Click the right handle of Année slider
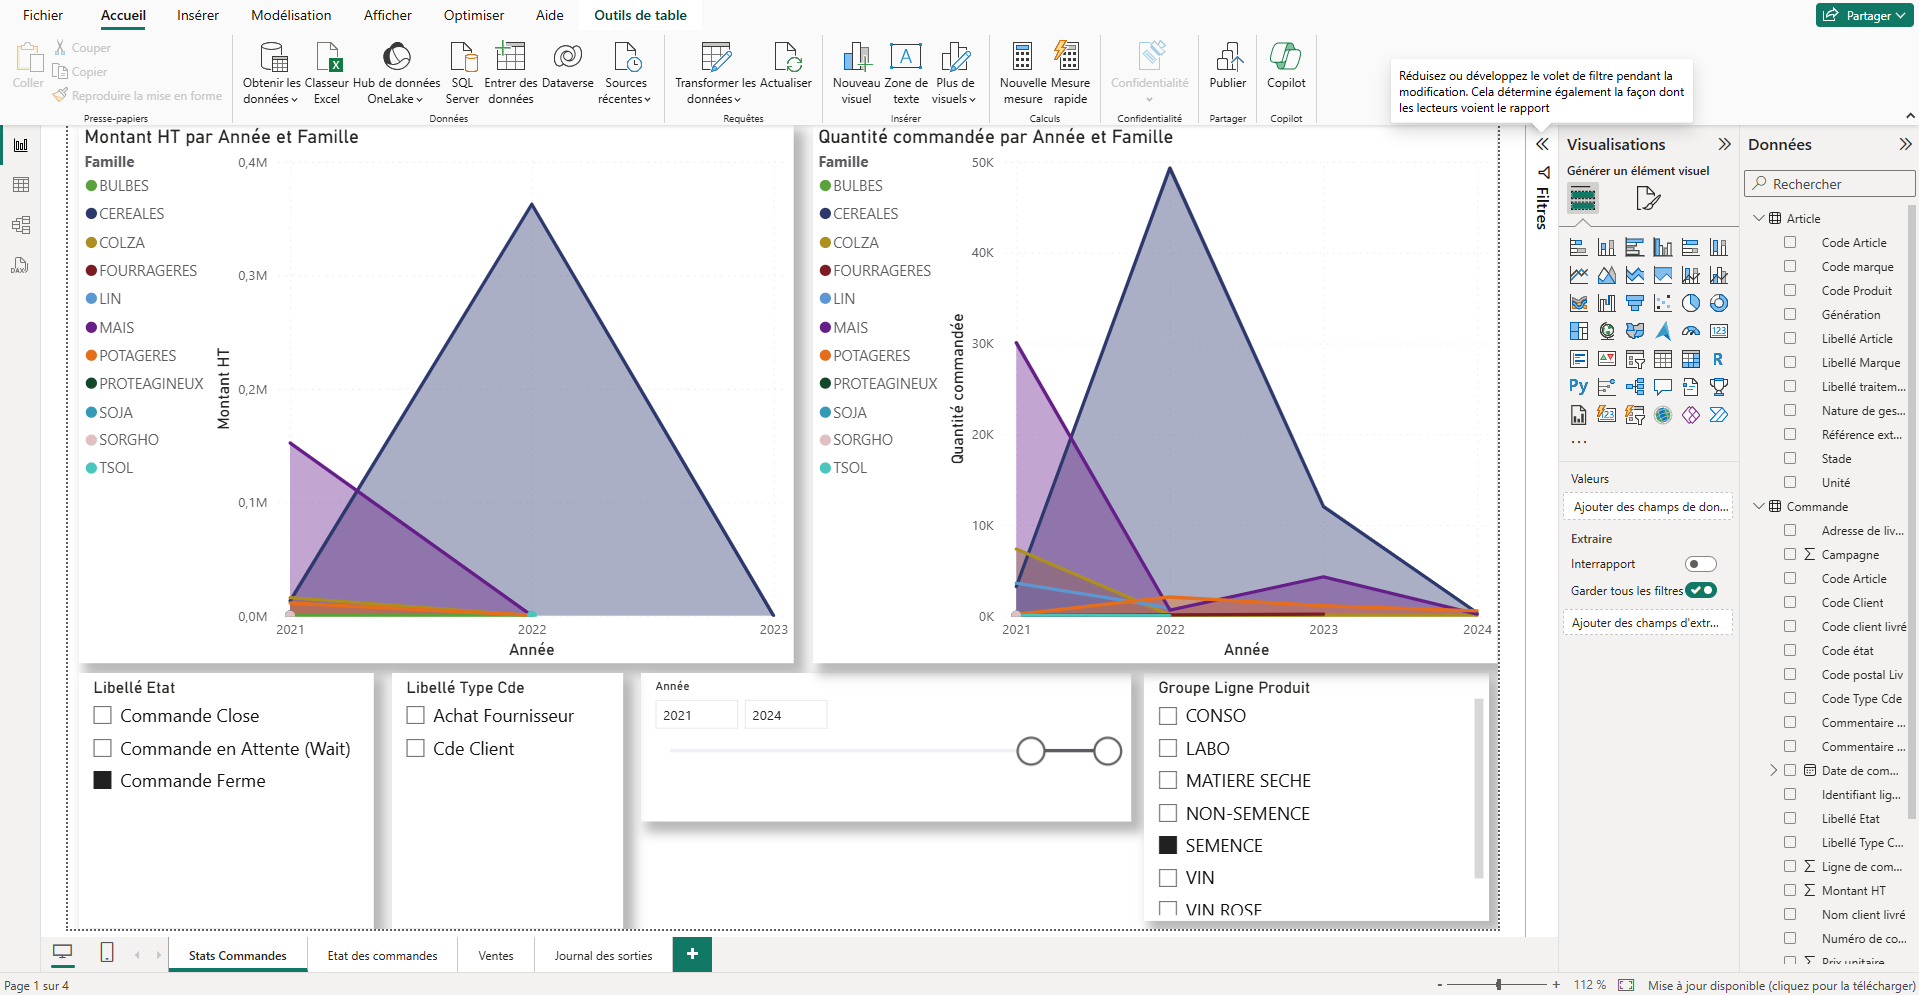The height and width of the screenshot is (995, 1919). (1107, 751)
